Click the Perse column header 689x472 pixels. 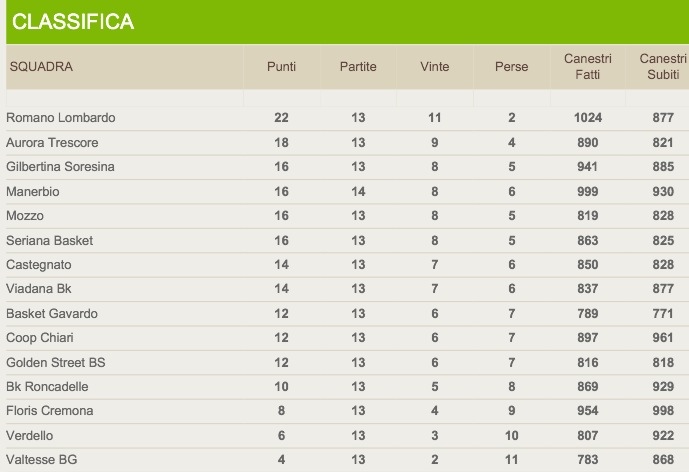click(511, 67)
